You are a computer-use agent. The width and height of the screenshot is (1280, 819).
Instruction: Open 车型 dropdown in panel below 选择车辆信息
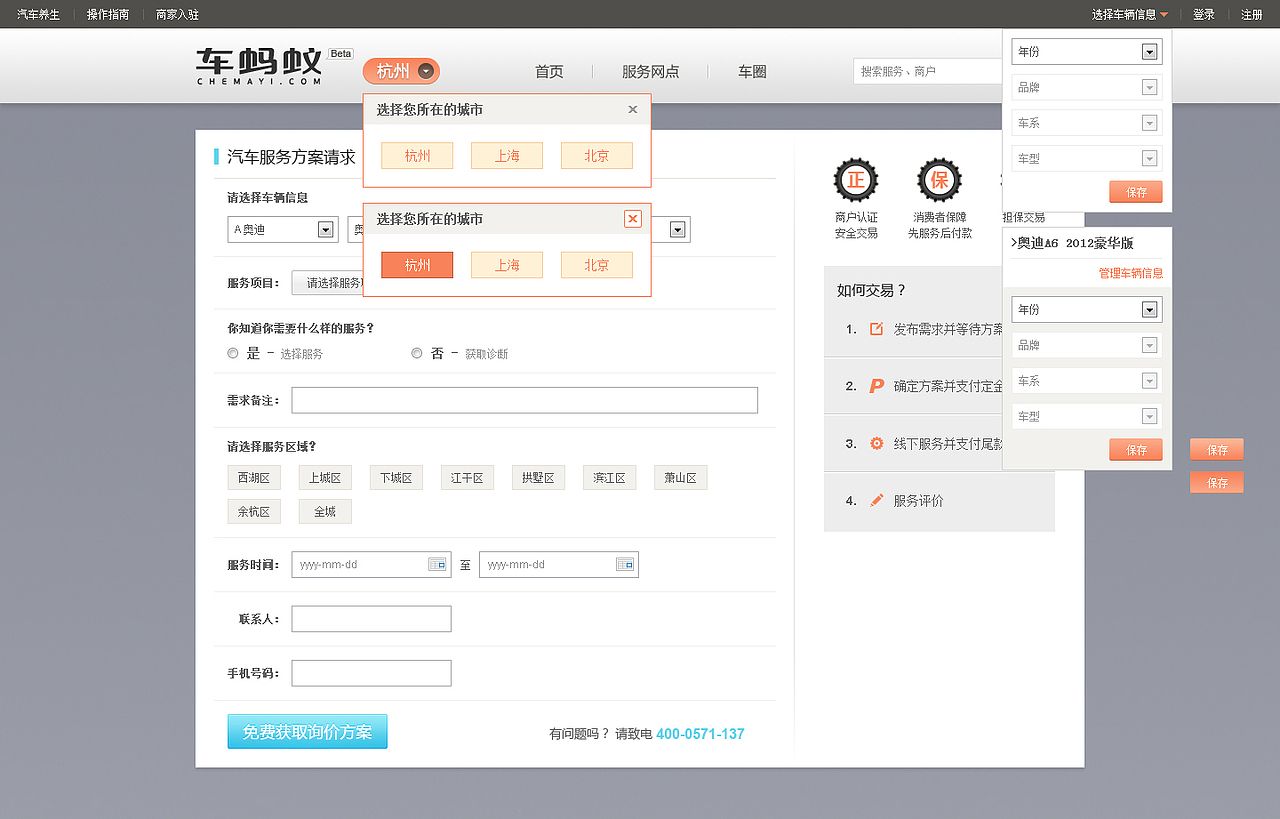point(1087,158)
